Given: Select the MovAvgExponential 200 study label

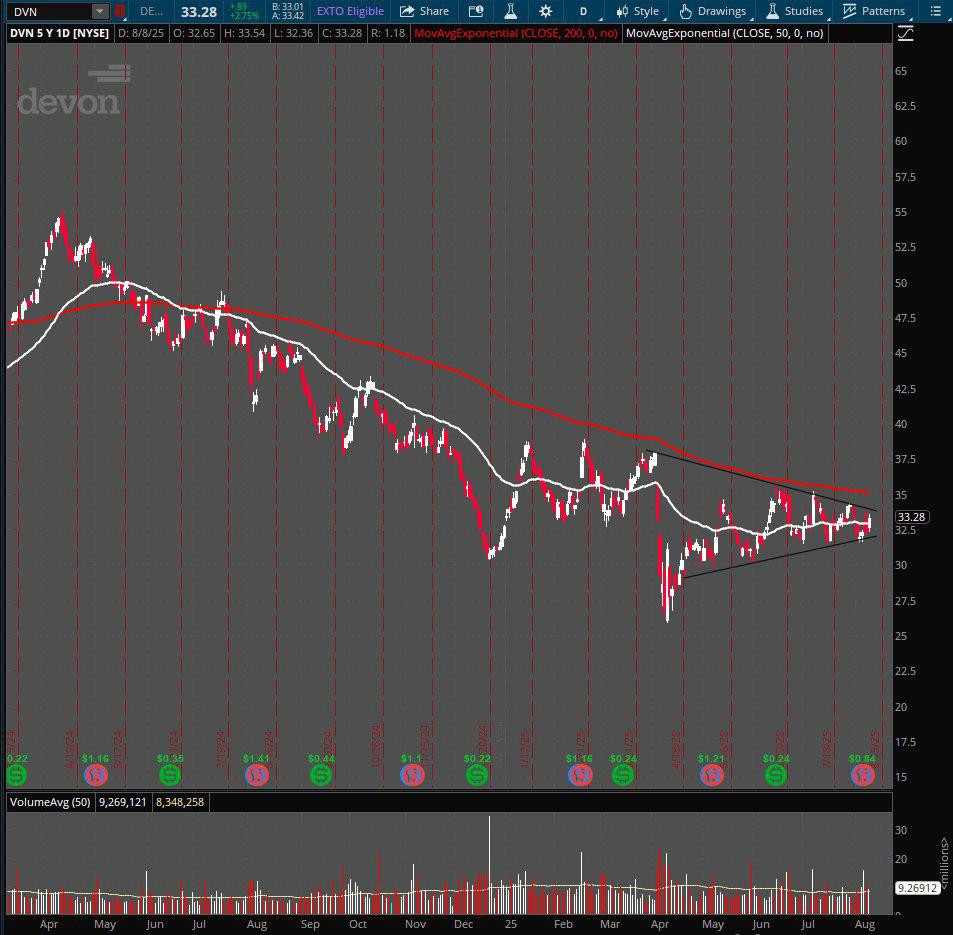Looking at the screenshot, I should pos(515,33).
